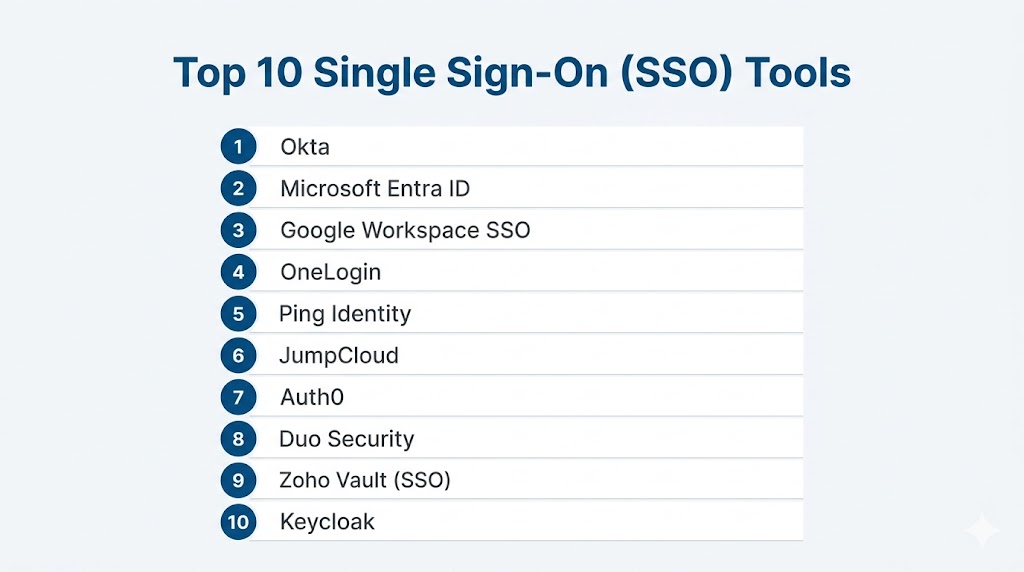Click the Duo Security item
The height and width of the screenshot is (572, 1024).
tap(346, 439)
